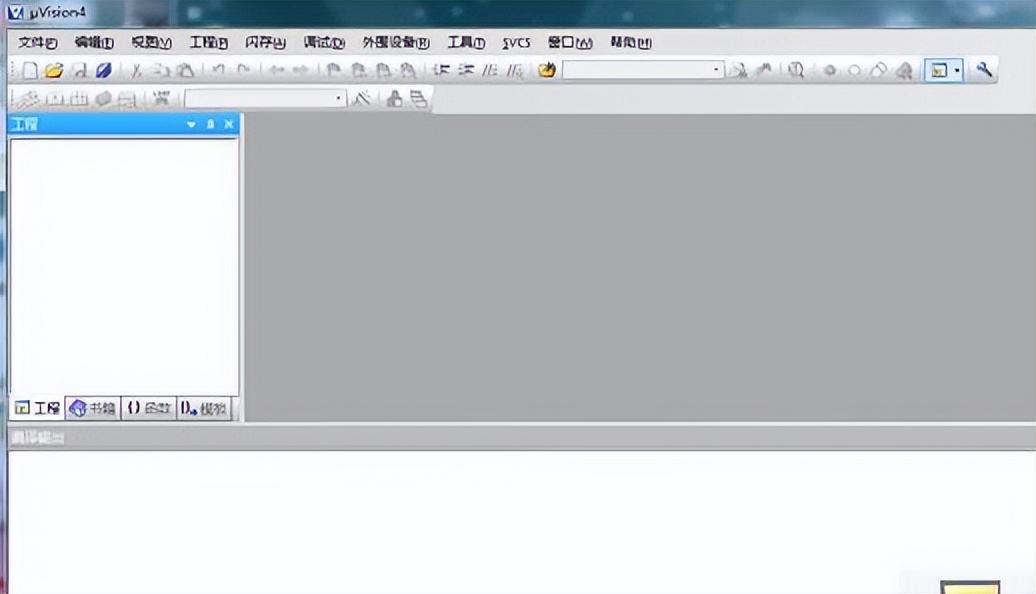1036x594 pixels.
Task: Open the target selection dropdown in the build toolbar
Action: pyautogui.click(x=338, y=96)
